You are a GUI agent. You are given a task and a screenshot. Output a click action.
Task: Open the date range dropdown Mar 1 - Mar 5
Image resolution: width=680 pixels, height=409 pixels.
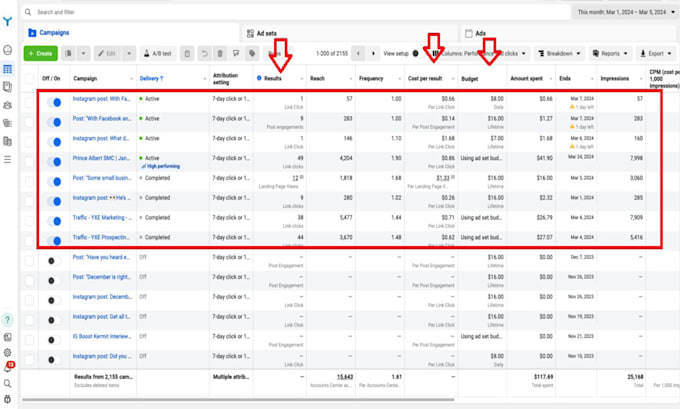pyautogui.click(x=626, y=12)
